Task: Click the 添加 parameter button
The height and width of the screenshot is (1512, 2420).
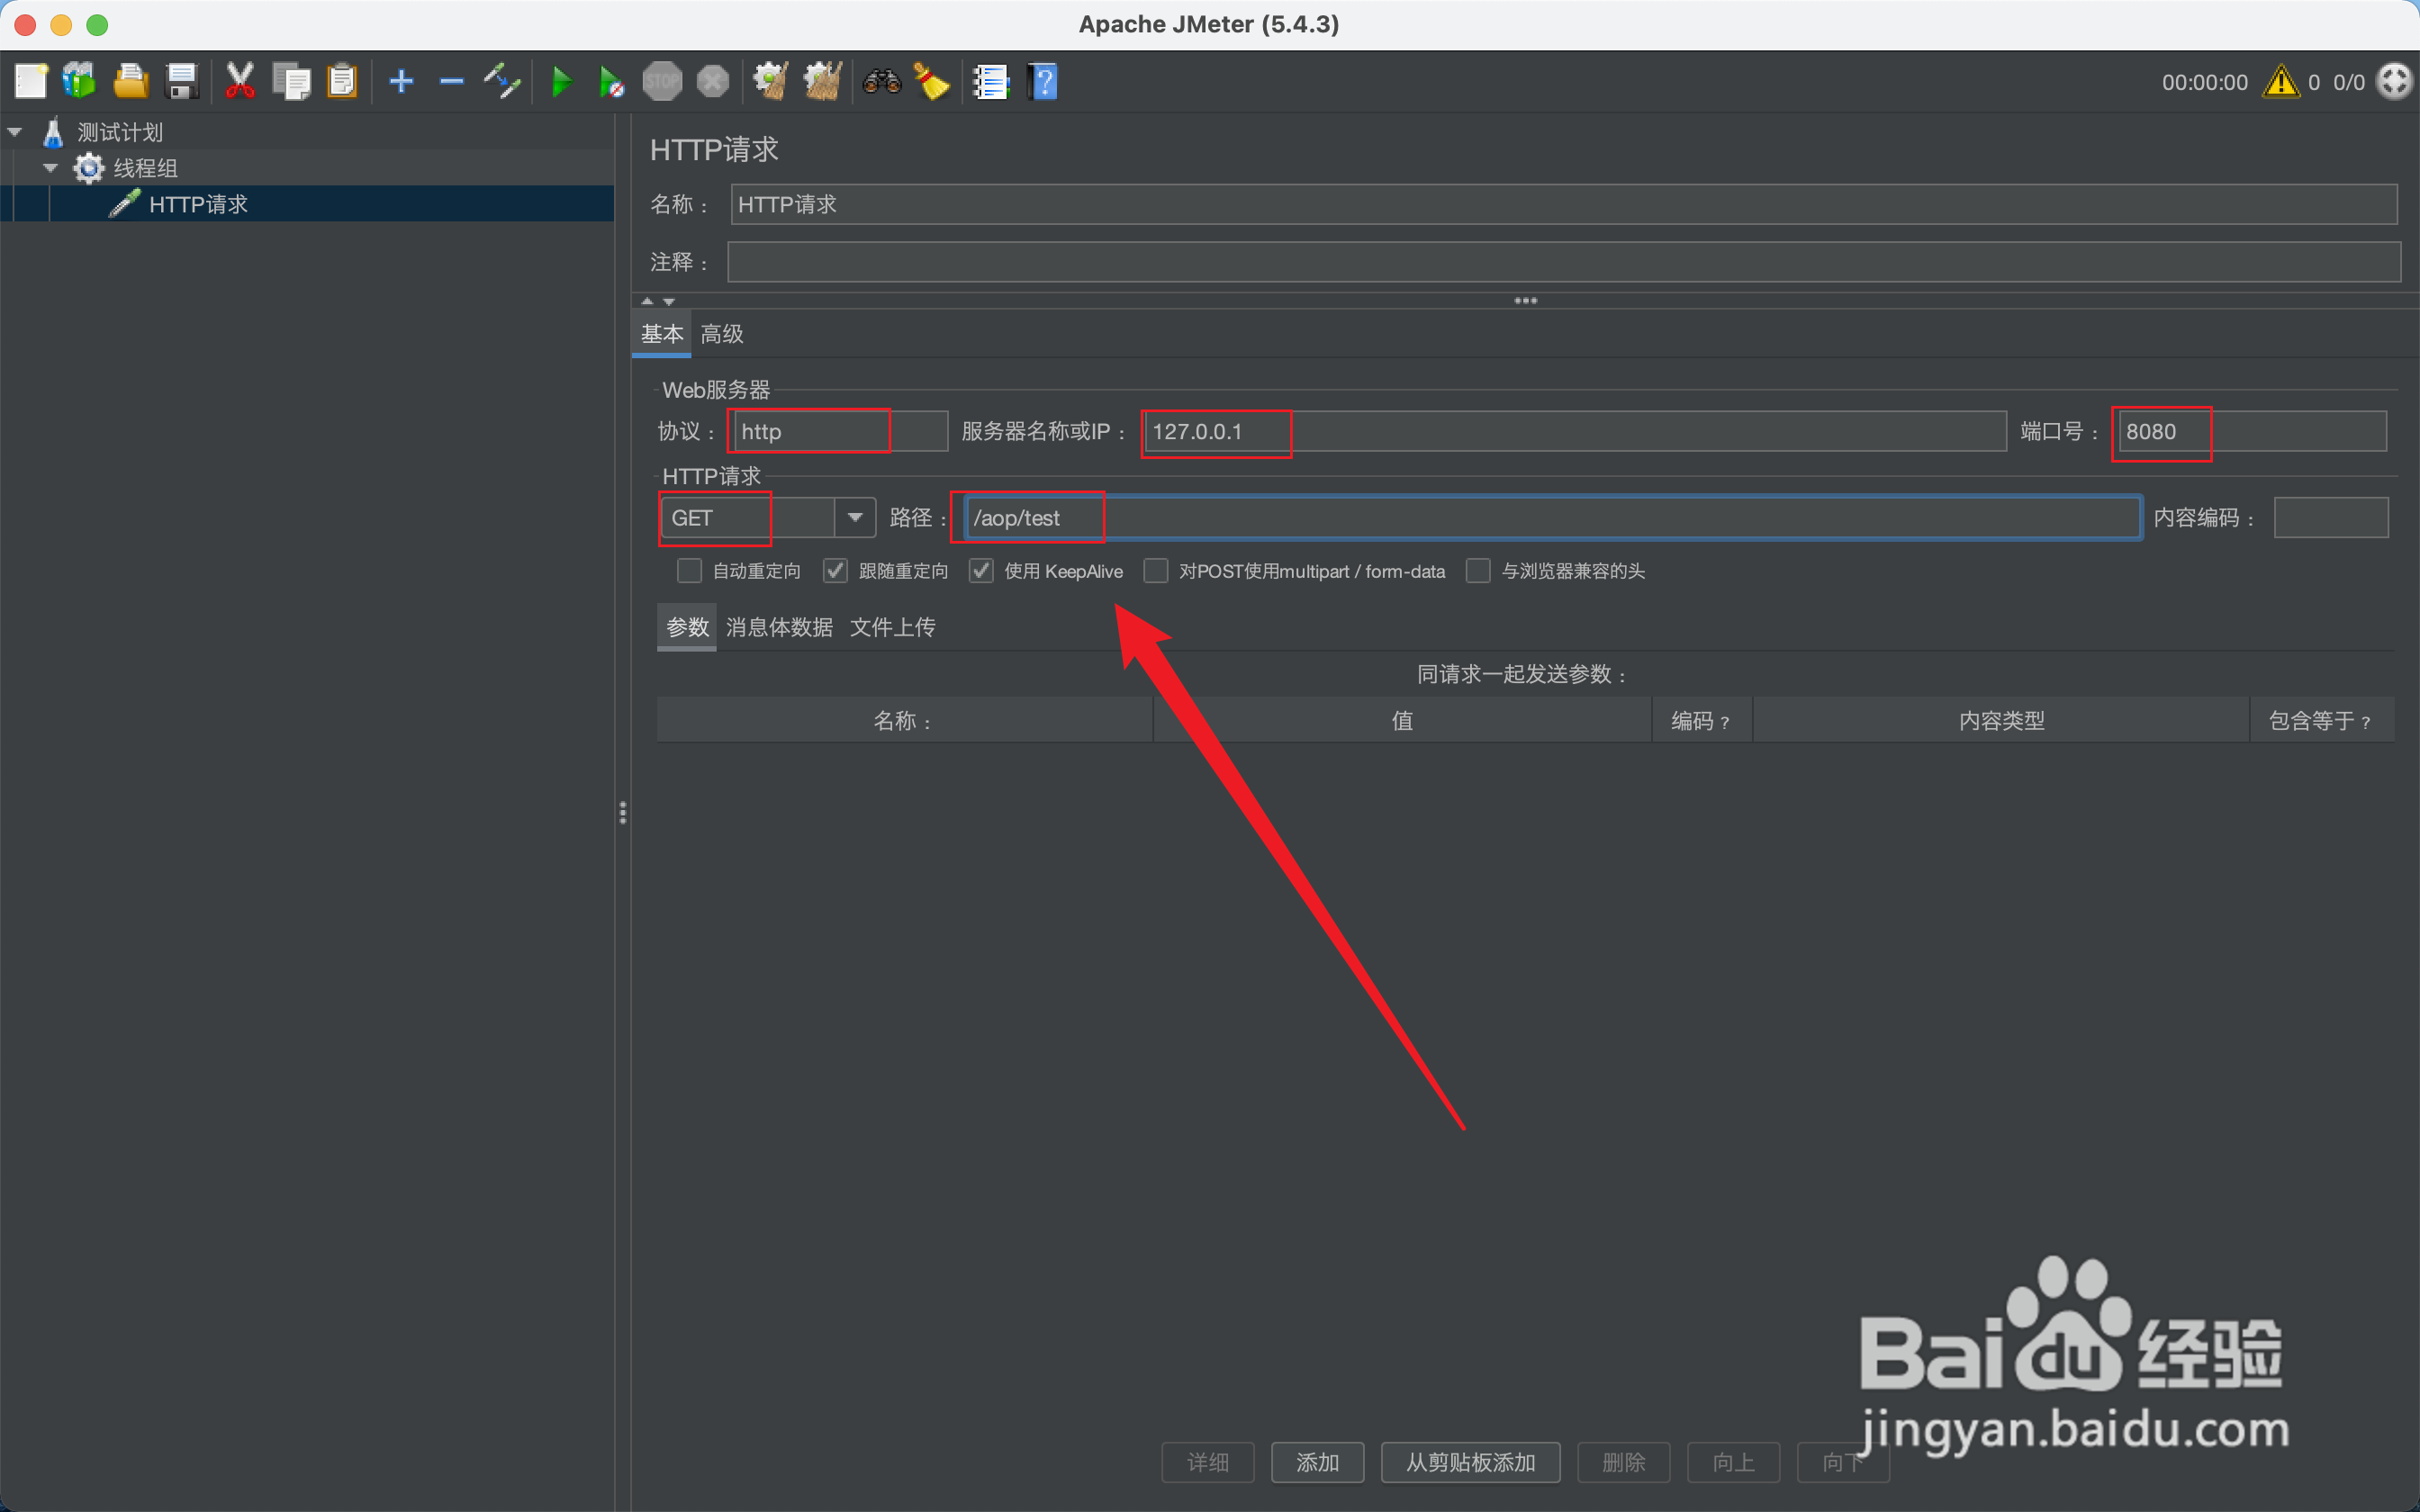Action: [x=1317, y=1462]
